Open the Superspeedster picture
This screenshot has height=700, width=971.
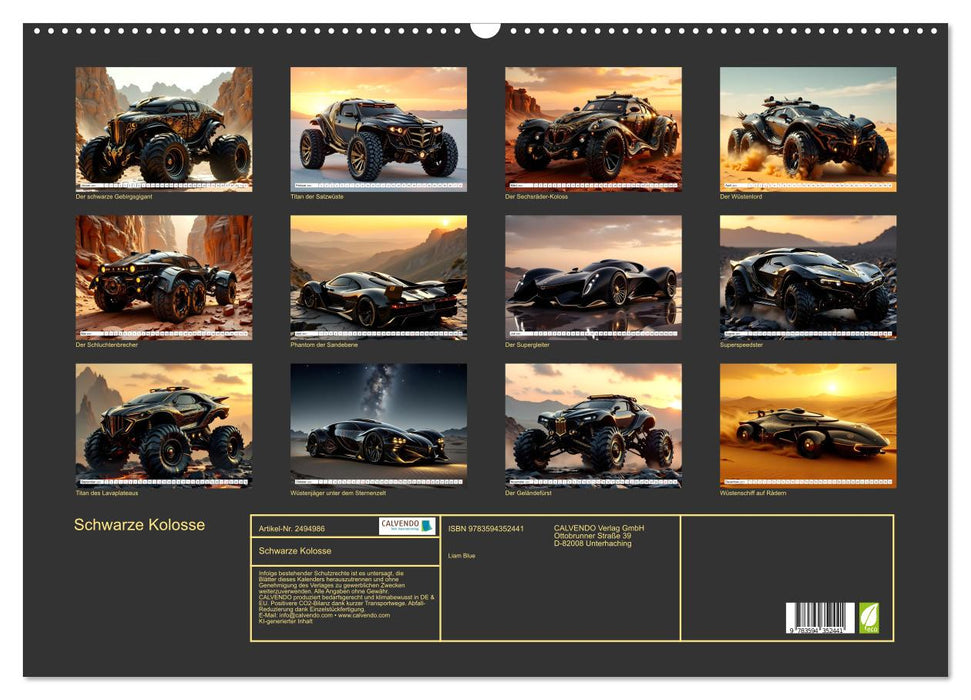[x=808, y=278]
